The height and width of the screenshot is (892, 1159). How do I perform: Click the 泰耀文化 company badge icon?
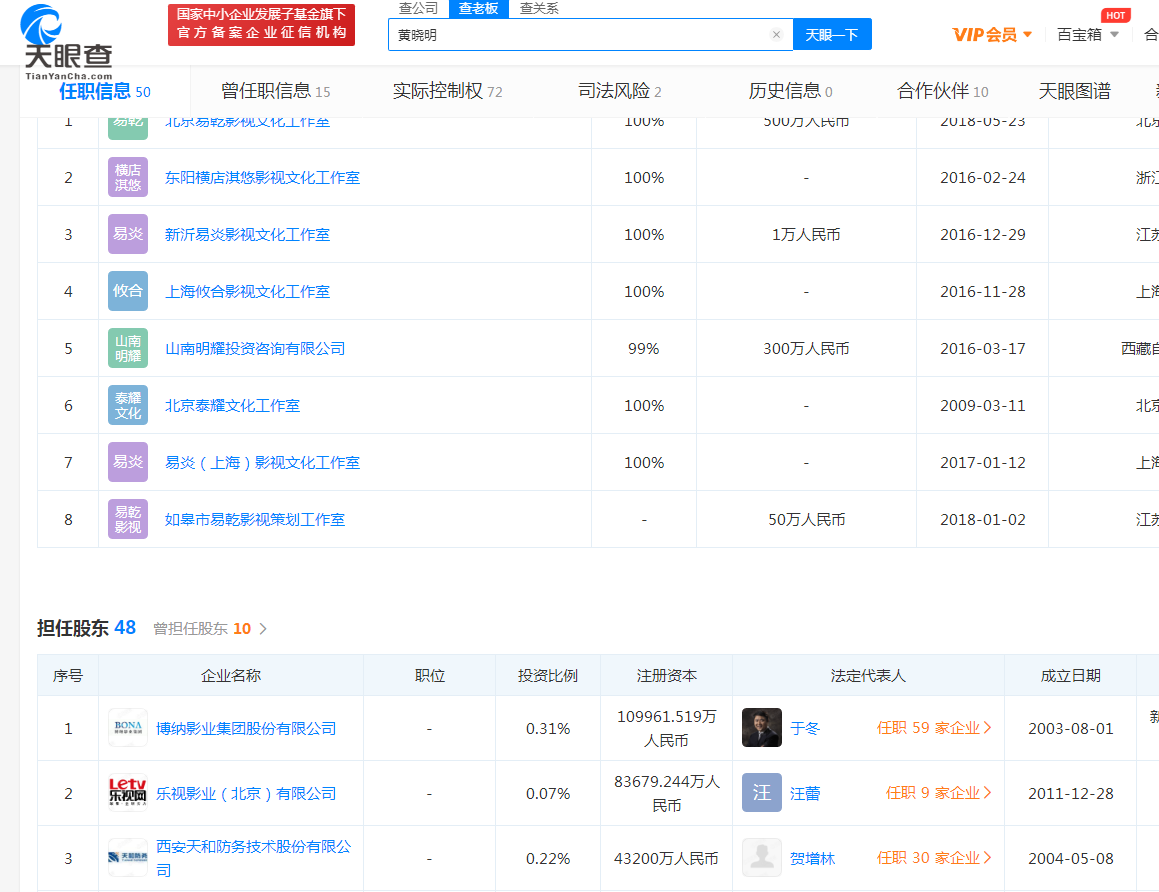[128, 405]
